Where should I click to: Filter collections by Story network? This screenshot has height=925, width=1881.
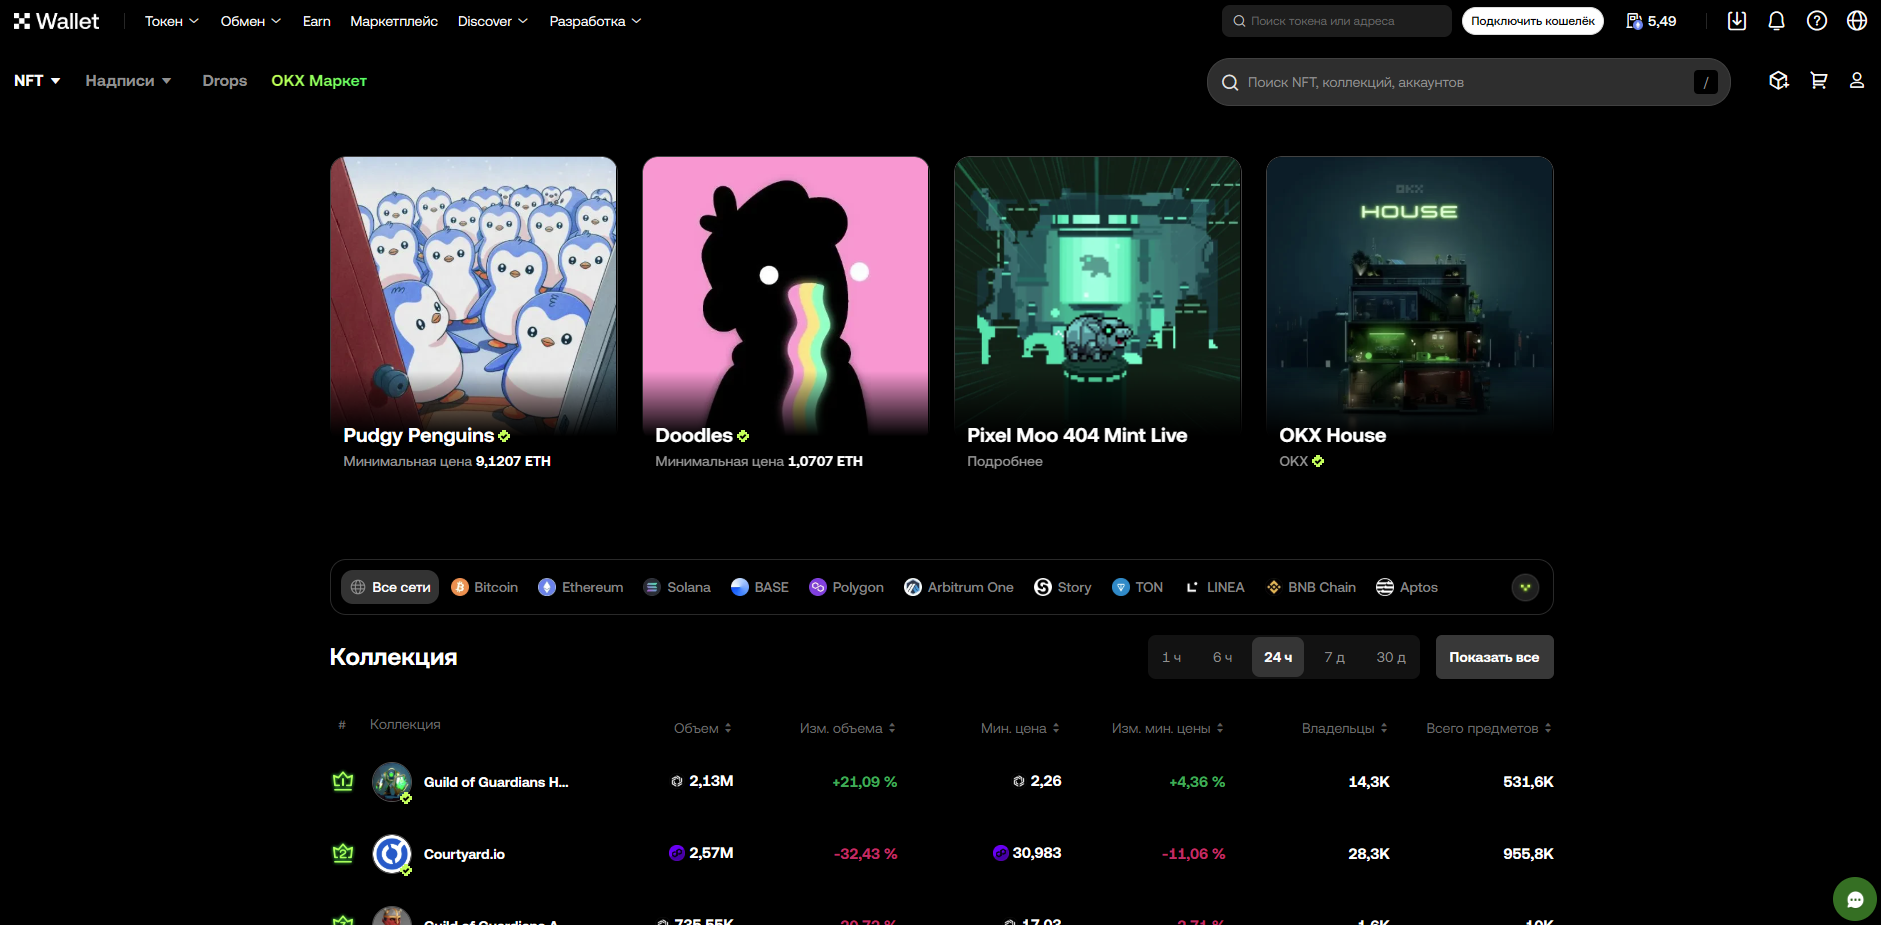[1063, 587]
